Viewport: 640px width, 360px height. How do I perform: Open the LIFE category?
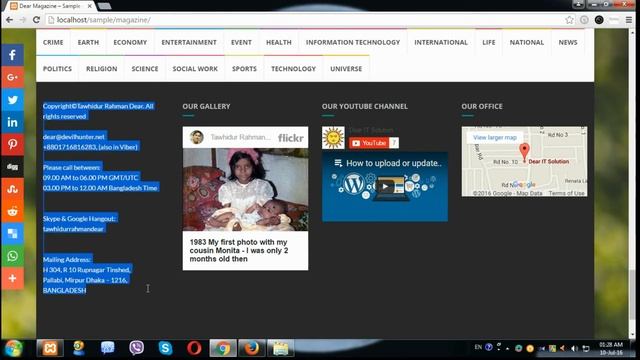489,42
